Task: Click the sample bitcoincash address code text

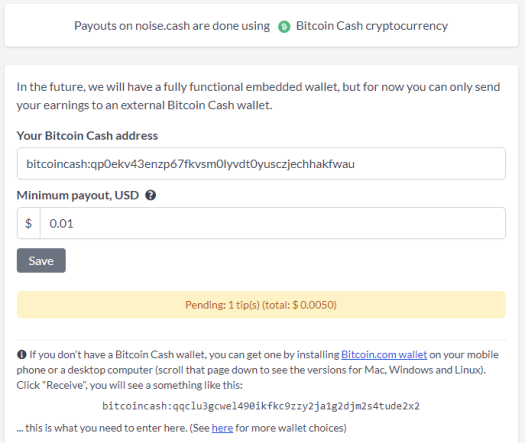Action: (261, 406)
